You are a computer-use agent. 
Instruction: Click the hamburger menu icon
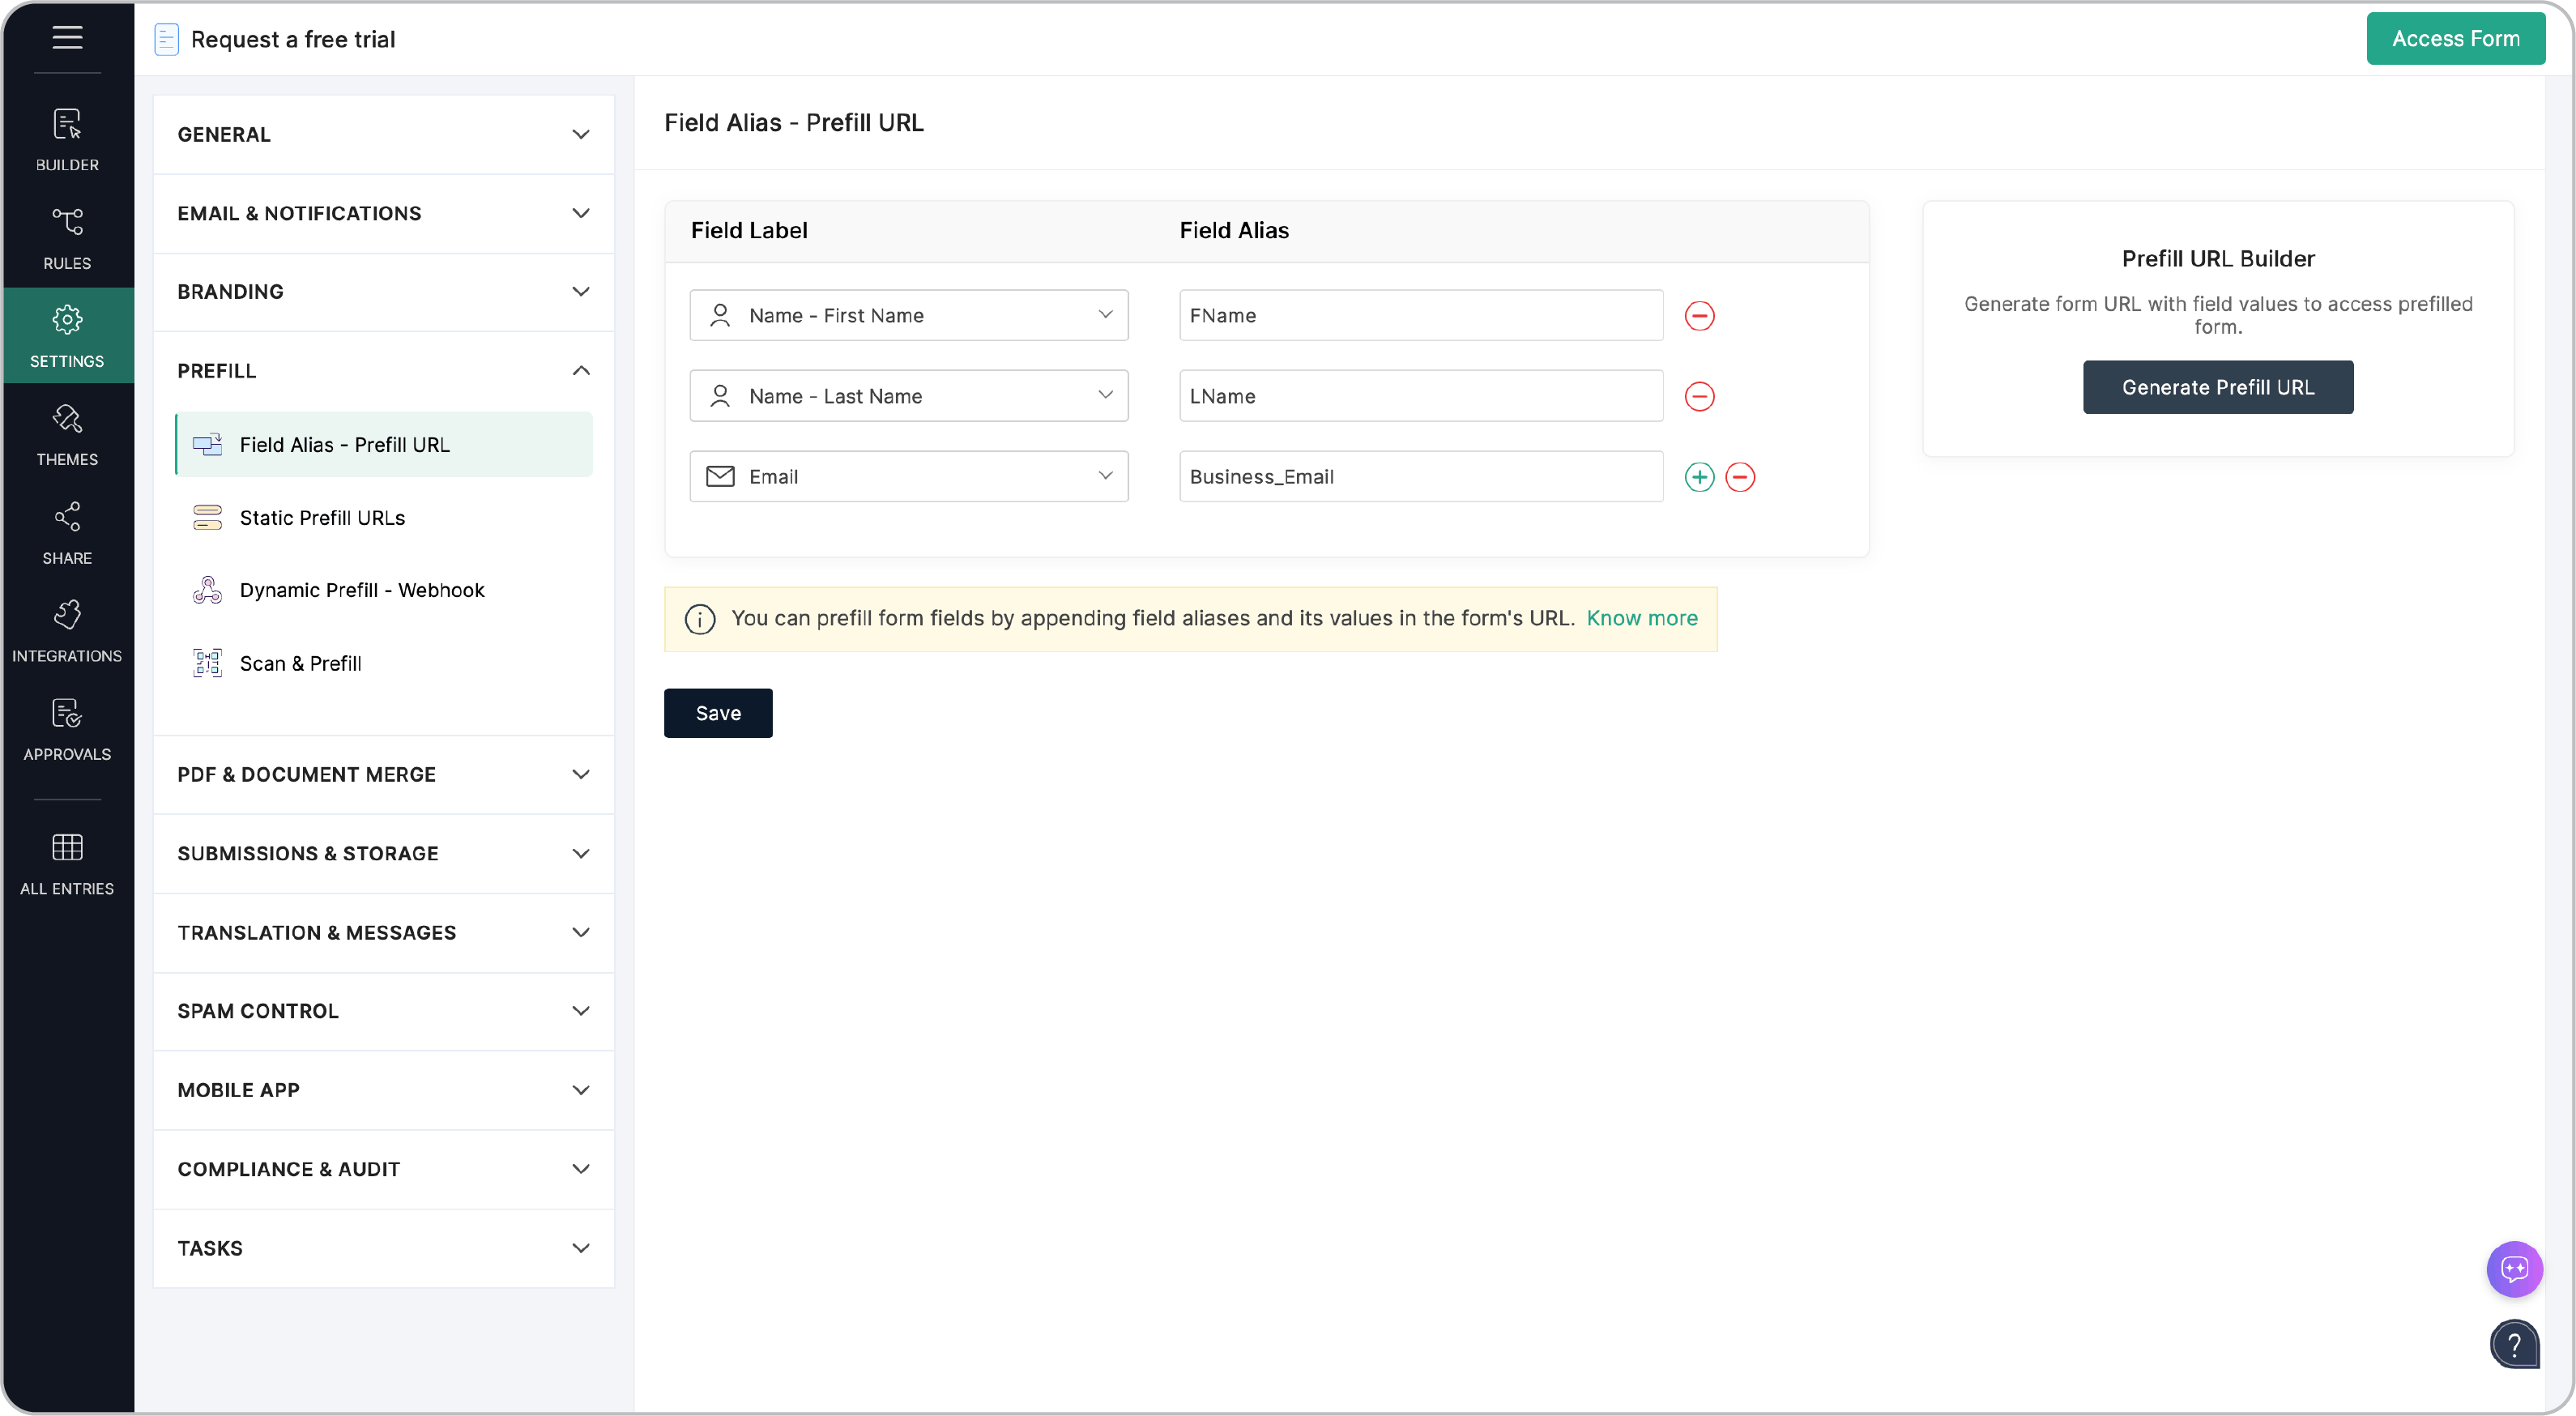tap(67, 37)
